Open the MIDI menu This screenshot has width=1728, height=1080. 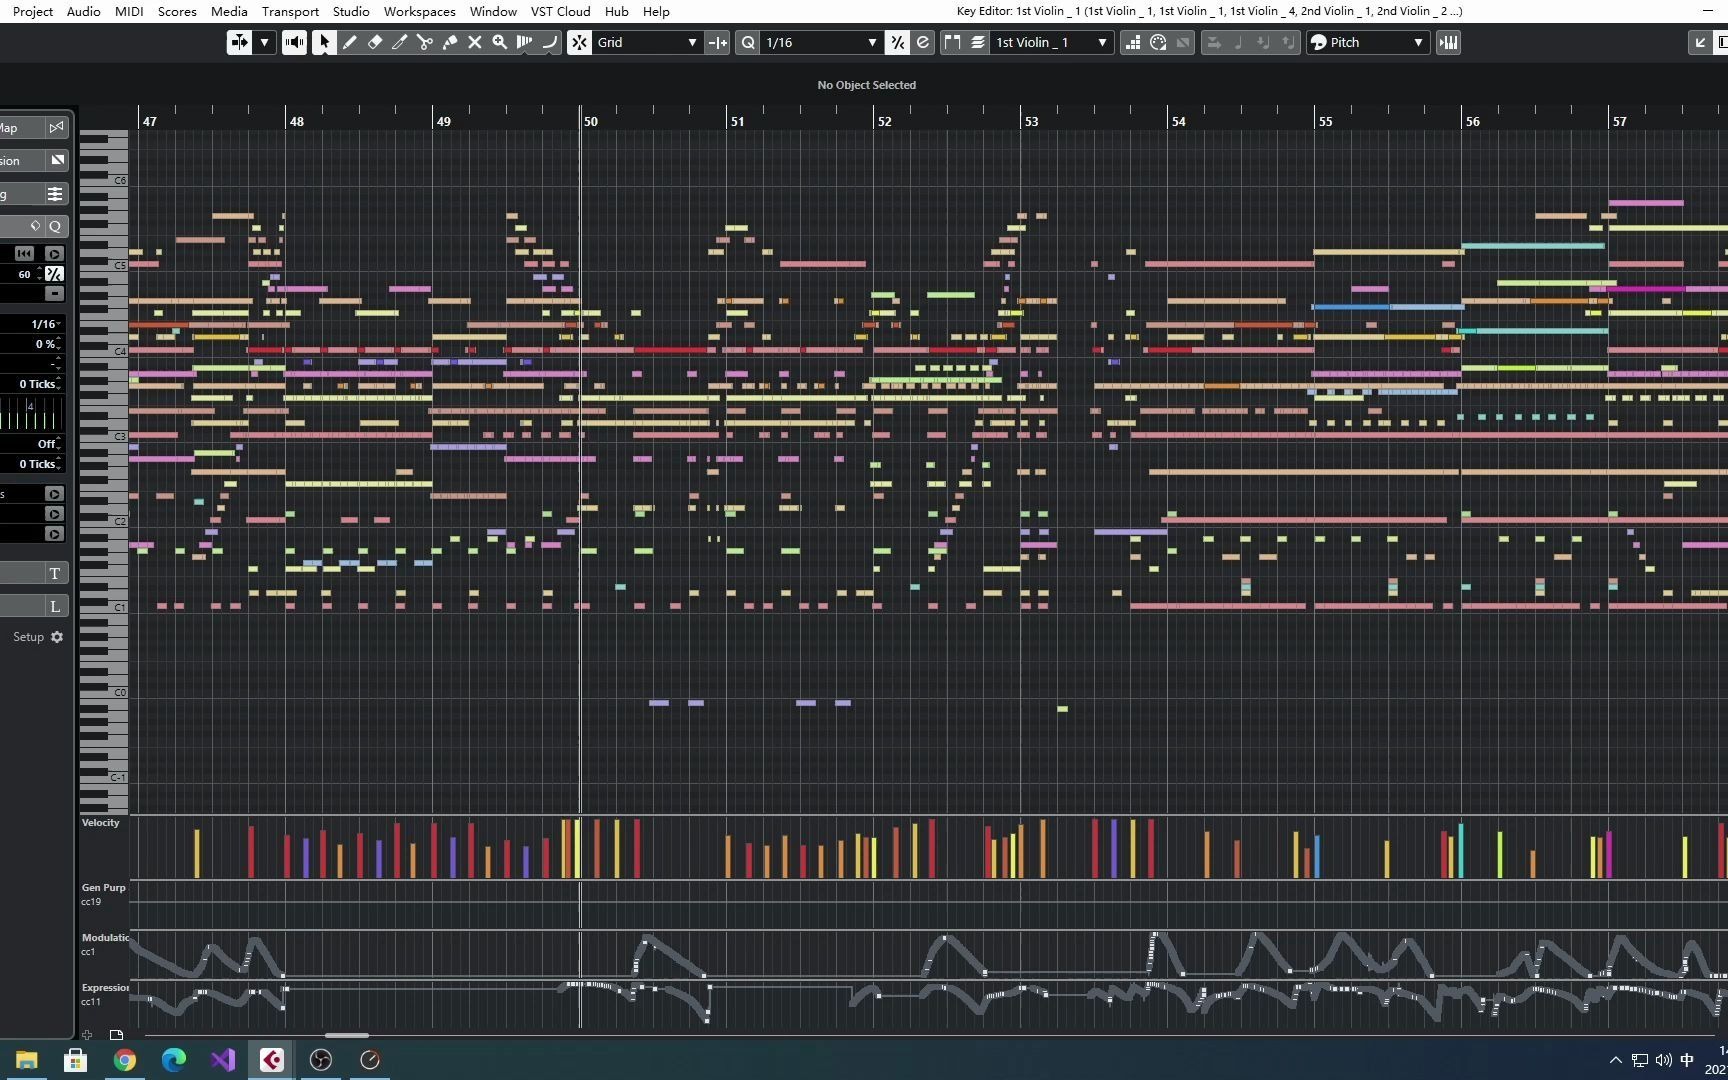[x=129, y=11]
